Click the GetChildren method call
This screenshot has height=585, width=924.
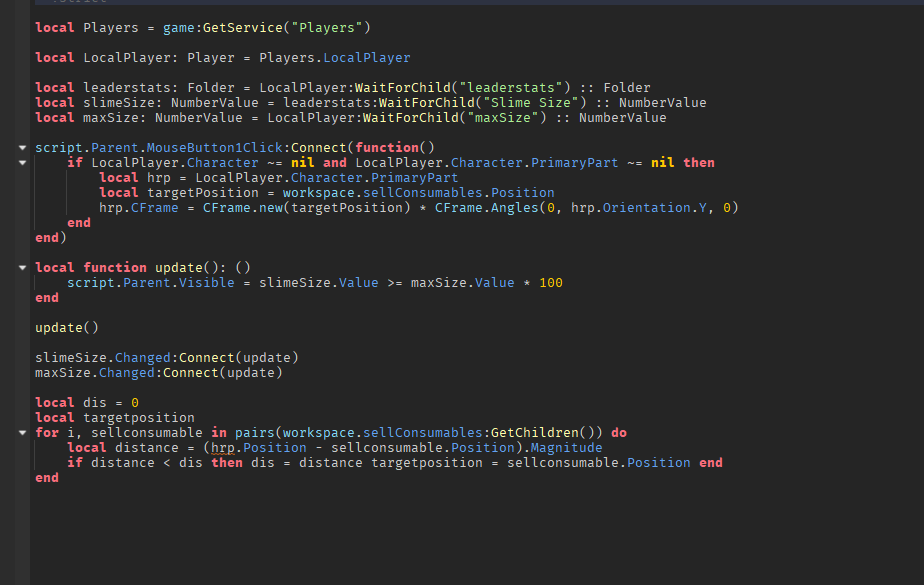[535, 432]
